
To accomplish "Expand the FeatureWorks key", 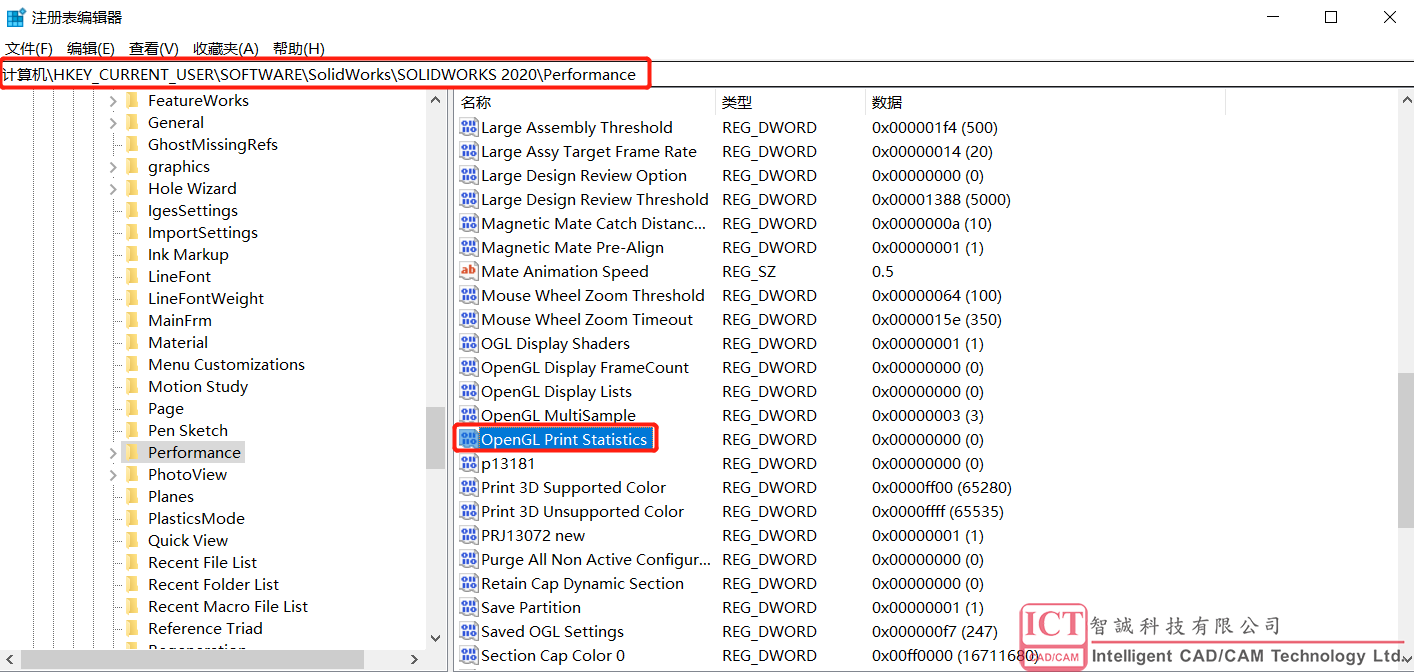I will (x=113, y=101).
